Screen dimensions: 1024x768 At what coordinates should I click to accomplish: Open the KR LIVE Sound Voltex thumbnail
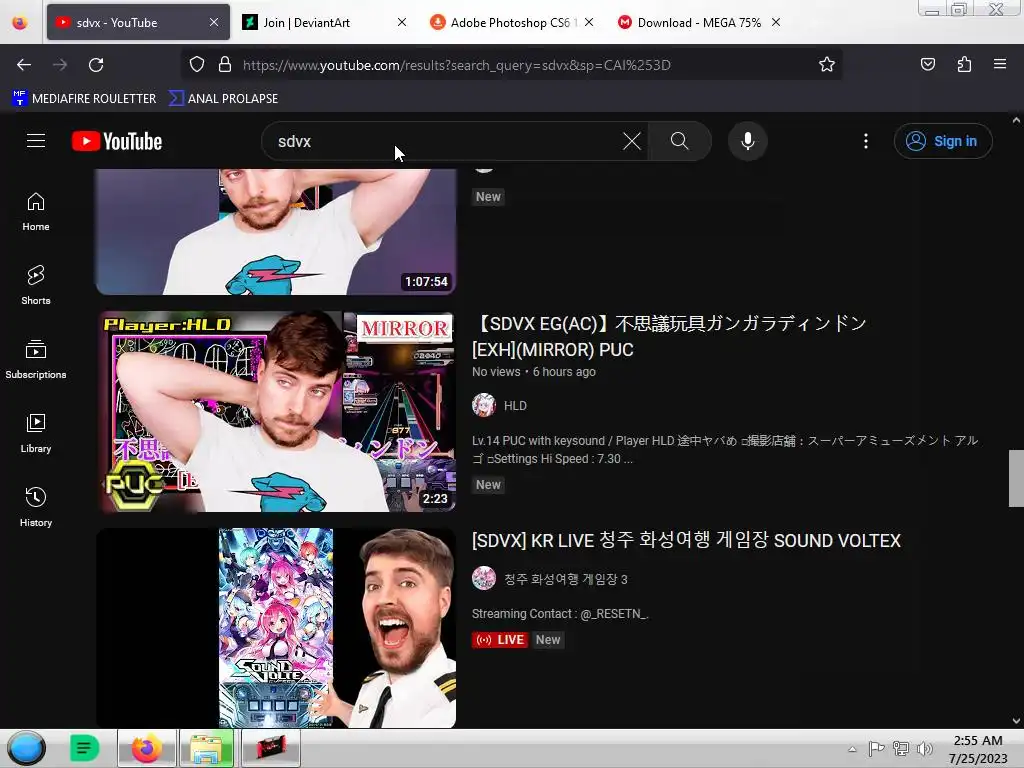(x=276, y=628)
